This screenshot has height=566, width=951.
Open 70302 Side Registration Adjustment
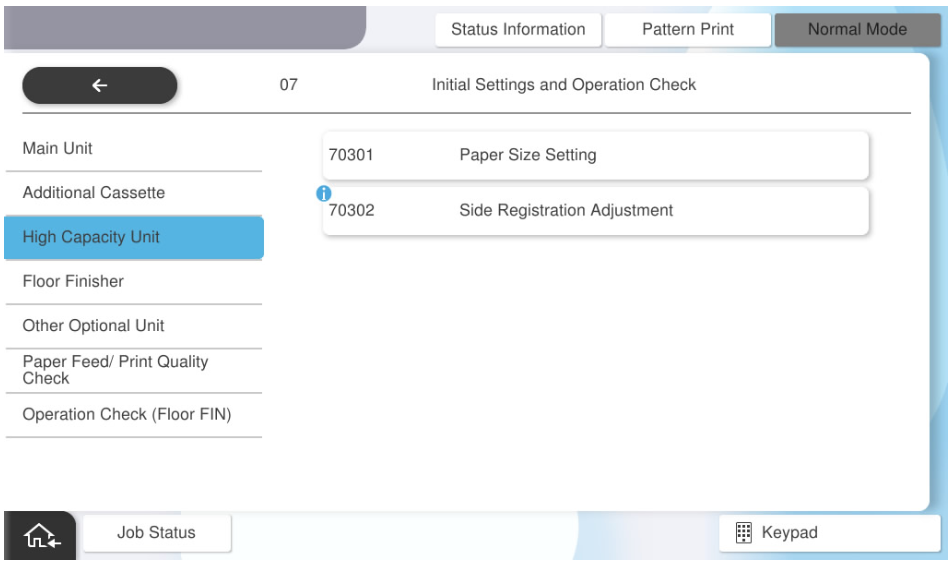click(595, 211)
